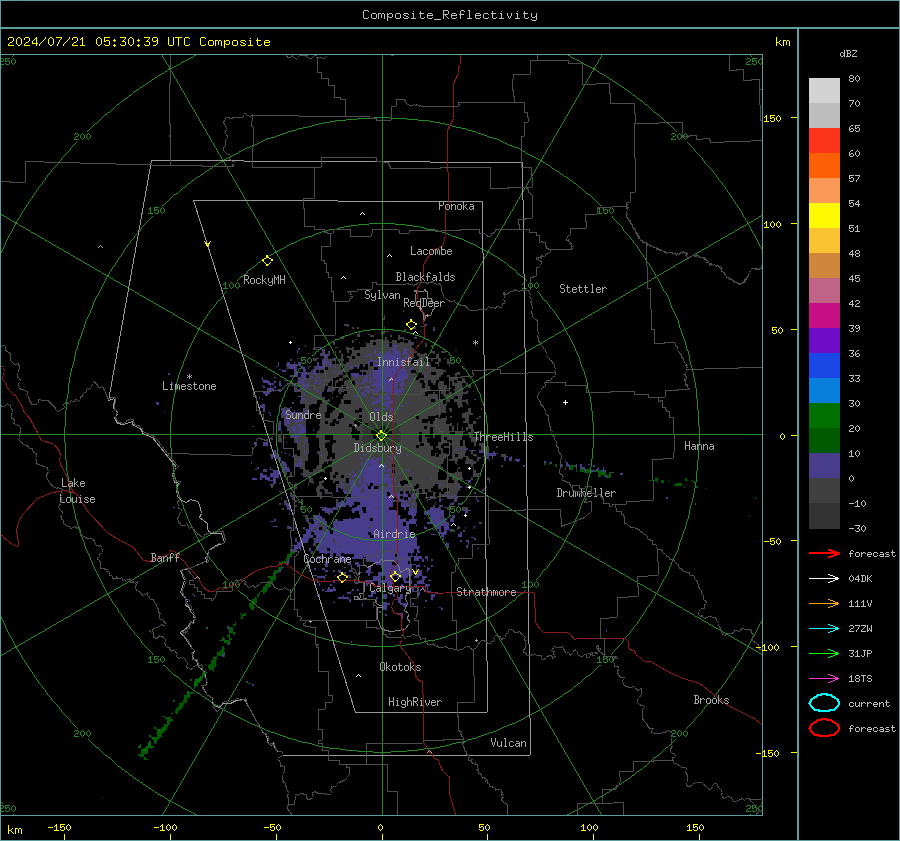The width and height of the screenshot is (900, 841).
Task: Click the Hanna city label
Action: (x=699, y=446)
